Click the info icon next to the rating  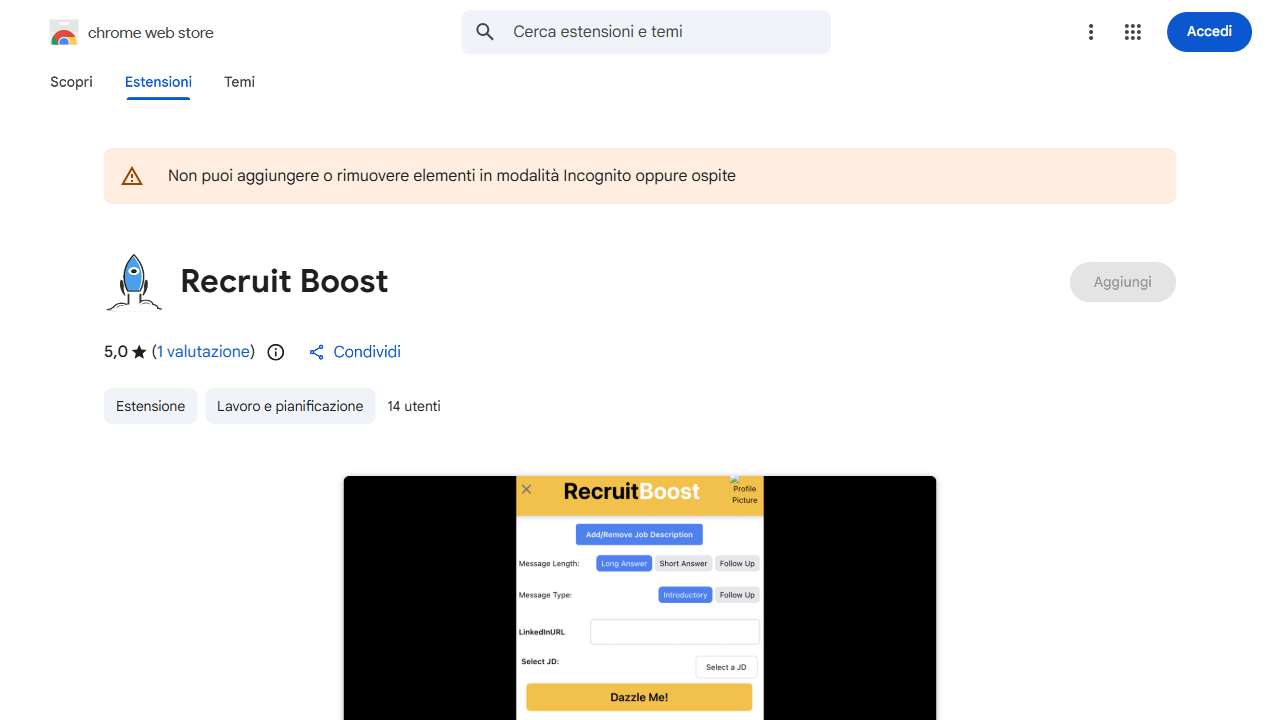(x=275, y=352)
